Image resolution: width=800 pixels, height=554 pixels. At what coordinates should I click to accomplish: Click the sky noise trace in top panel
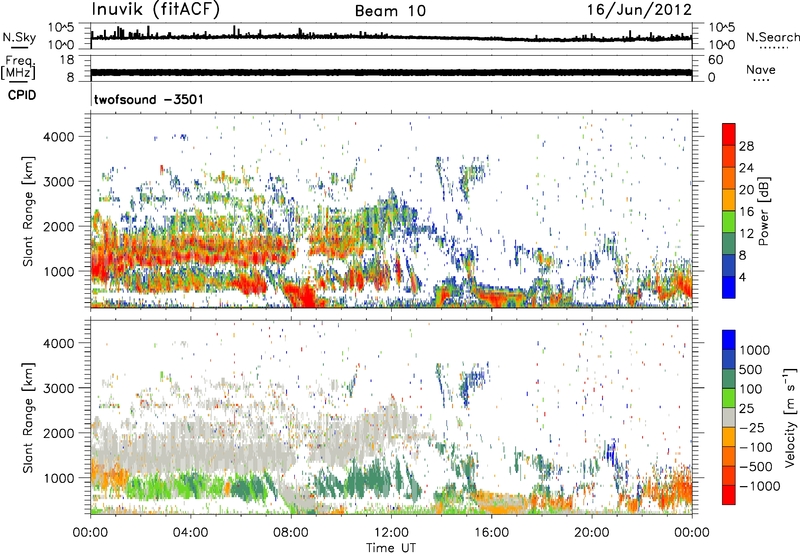pos(391,37)
